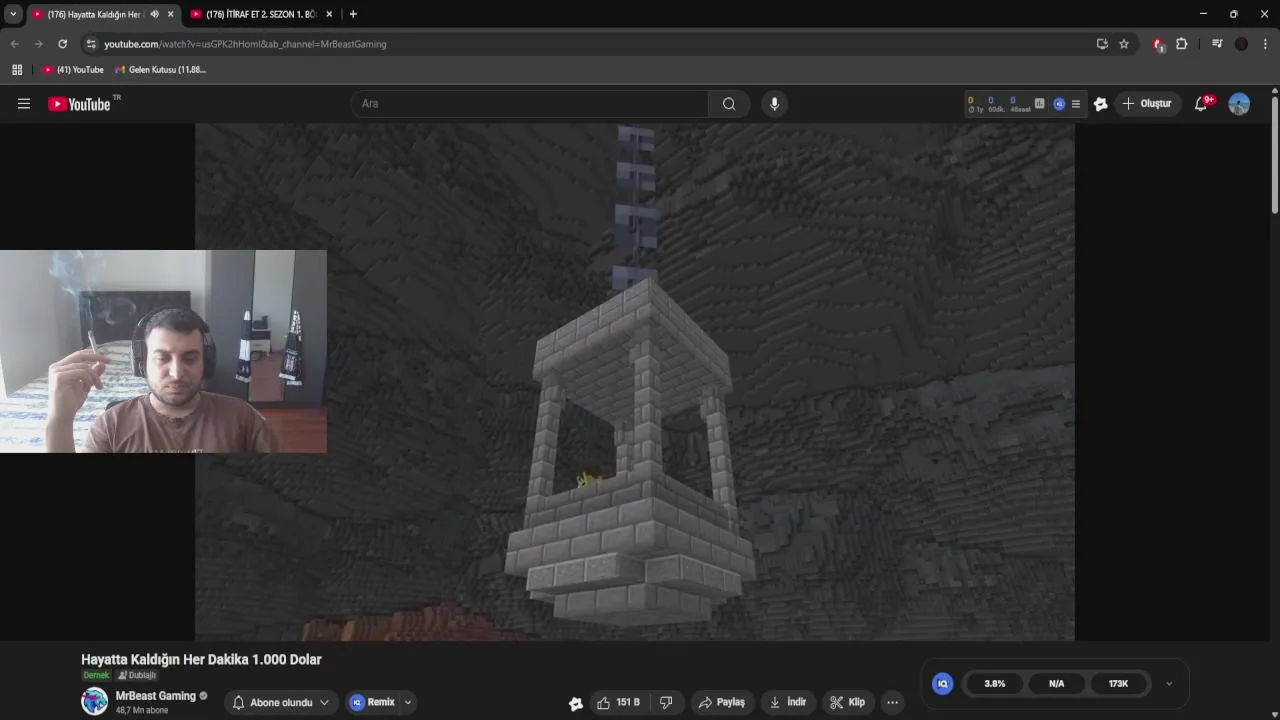1280x720 pixels.
Task: Open the Oluştur create button
Action: (x=1147, y=104)
